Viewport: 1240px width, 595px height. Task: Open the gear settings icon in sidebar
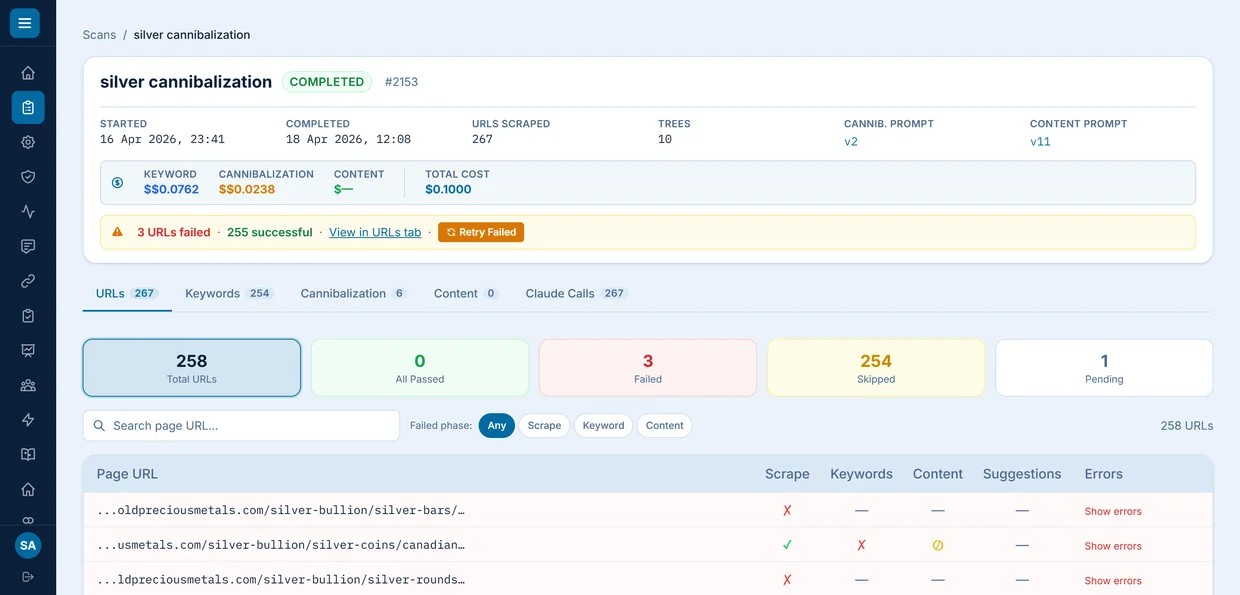[28, 142]
